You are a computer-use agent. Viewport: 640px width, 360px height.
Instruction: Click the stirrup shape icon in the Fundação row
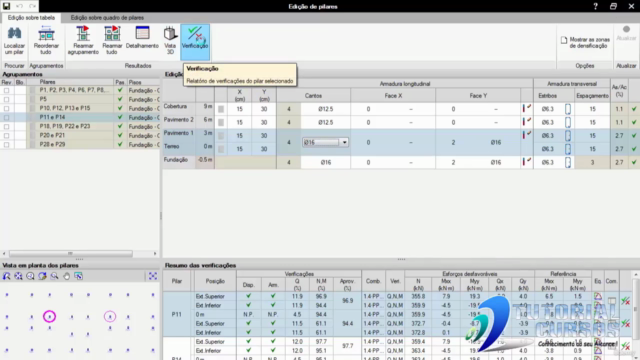tap(568, 162)
